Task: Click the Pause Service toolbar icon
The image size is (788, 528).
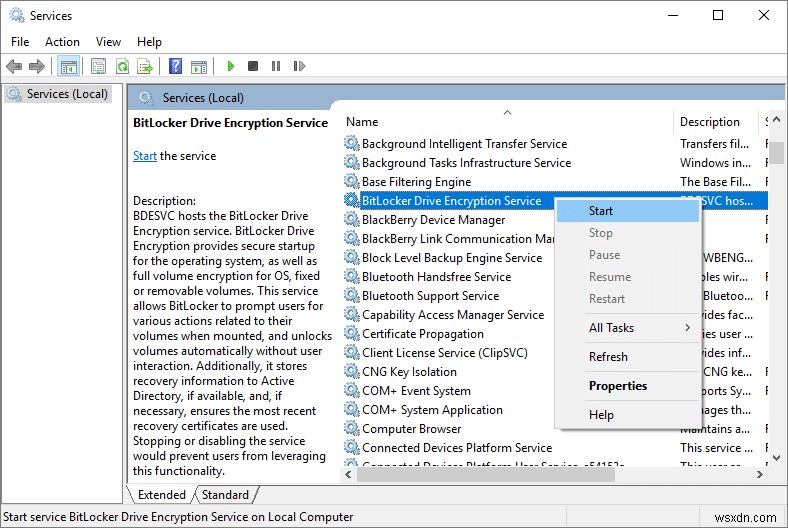Action: [276, 66]
